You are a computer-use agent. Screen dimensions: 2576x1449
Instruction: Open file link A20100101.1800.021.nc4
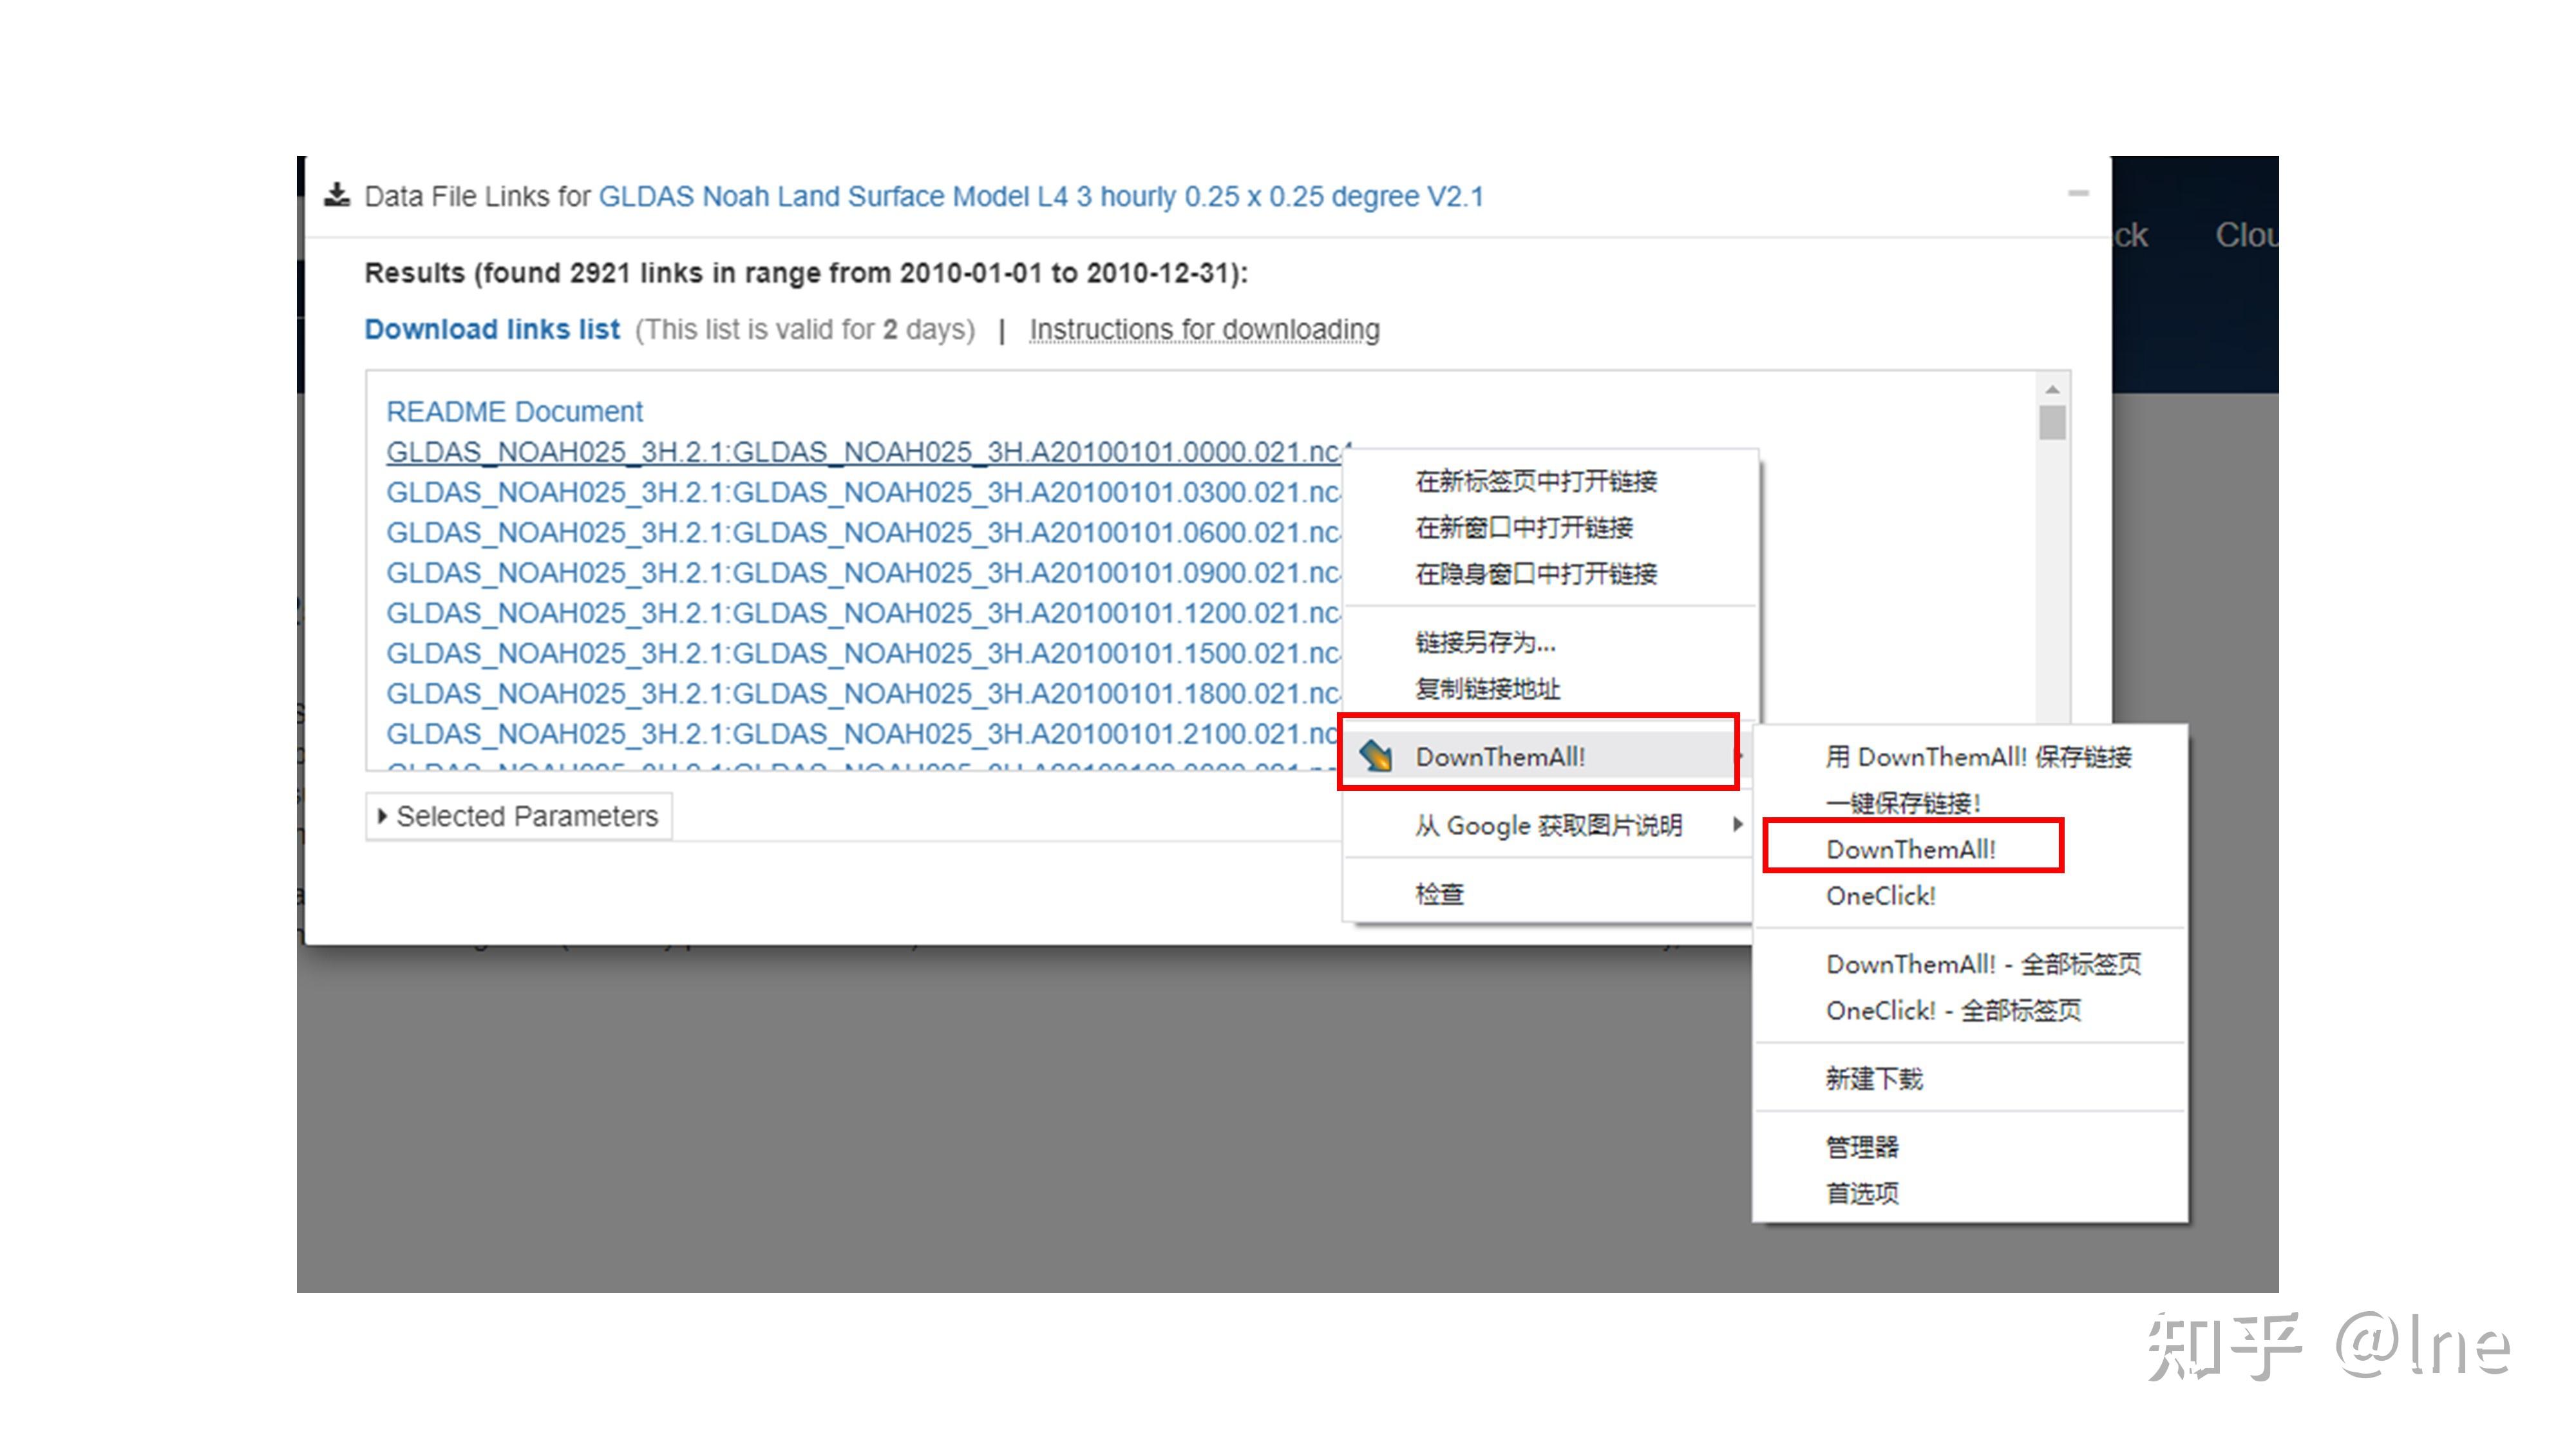pos(864,693)
